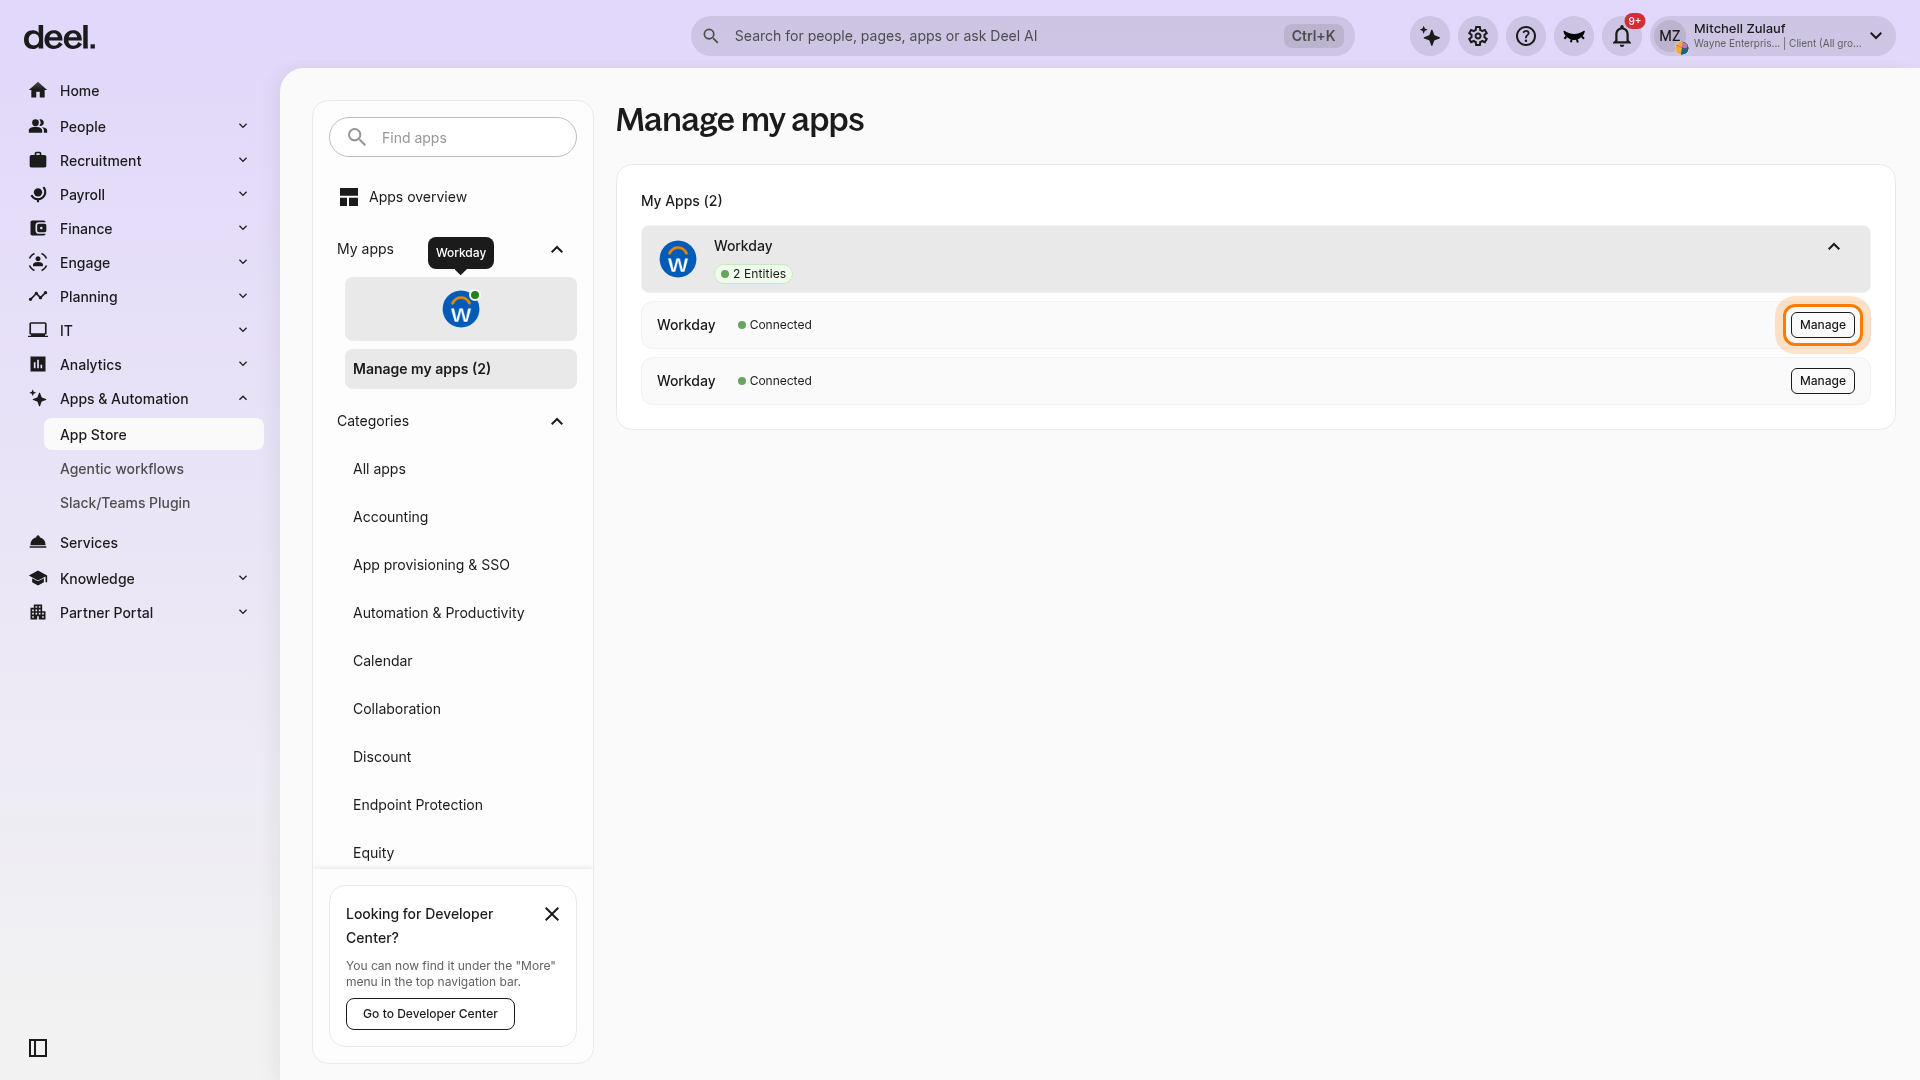Screen dimensions: 1920x1080
Task: Expand the Recruitment menu chevron
Action: click(x=243, y=160)
